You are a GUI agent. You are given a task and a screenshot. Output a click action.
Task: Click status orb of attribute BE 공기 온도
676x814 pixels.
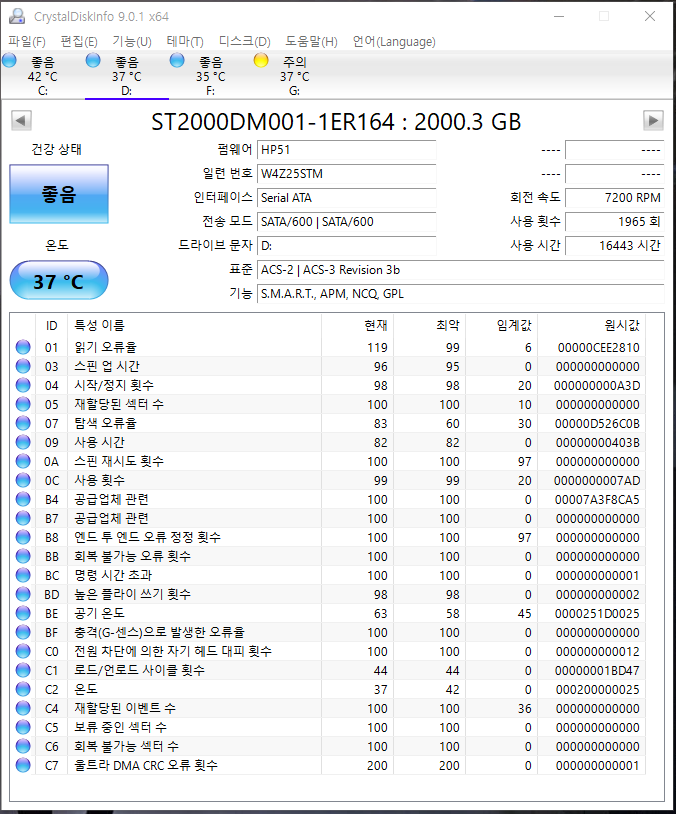pyautogui.click(x=23, y=613)
